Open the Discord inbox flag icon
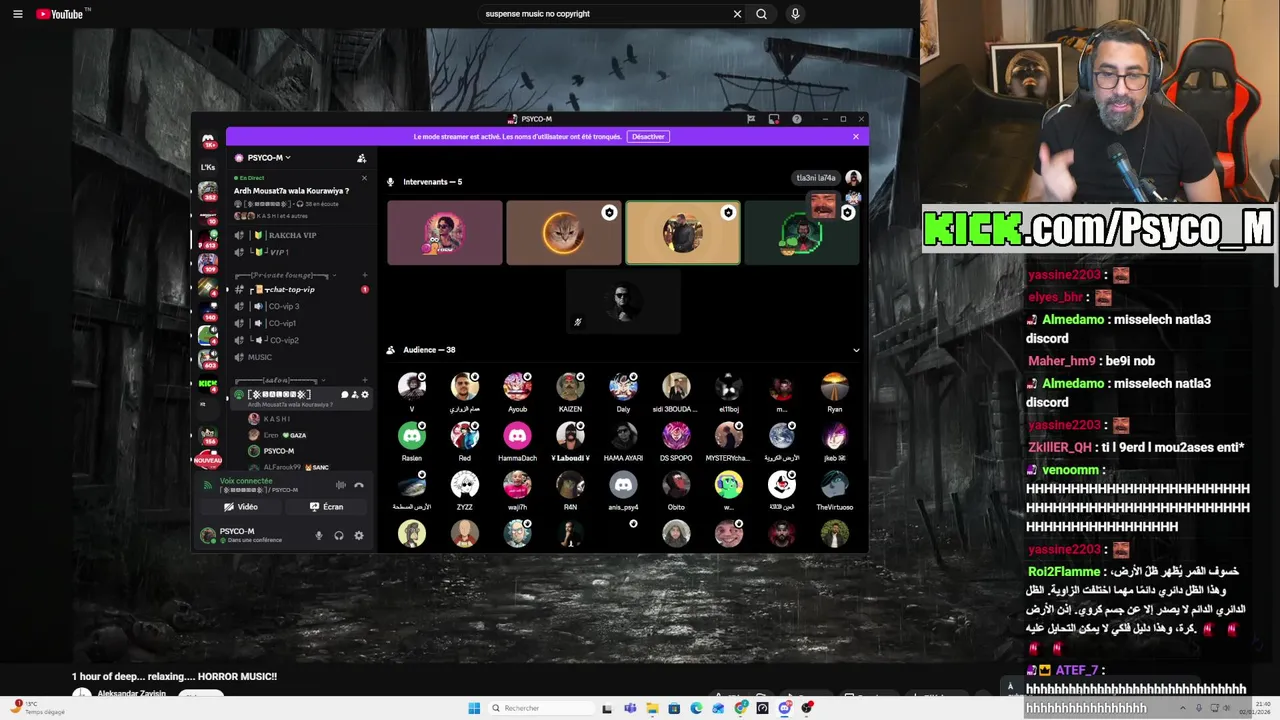 [751, 119]
